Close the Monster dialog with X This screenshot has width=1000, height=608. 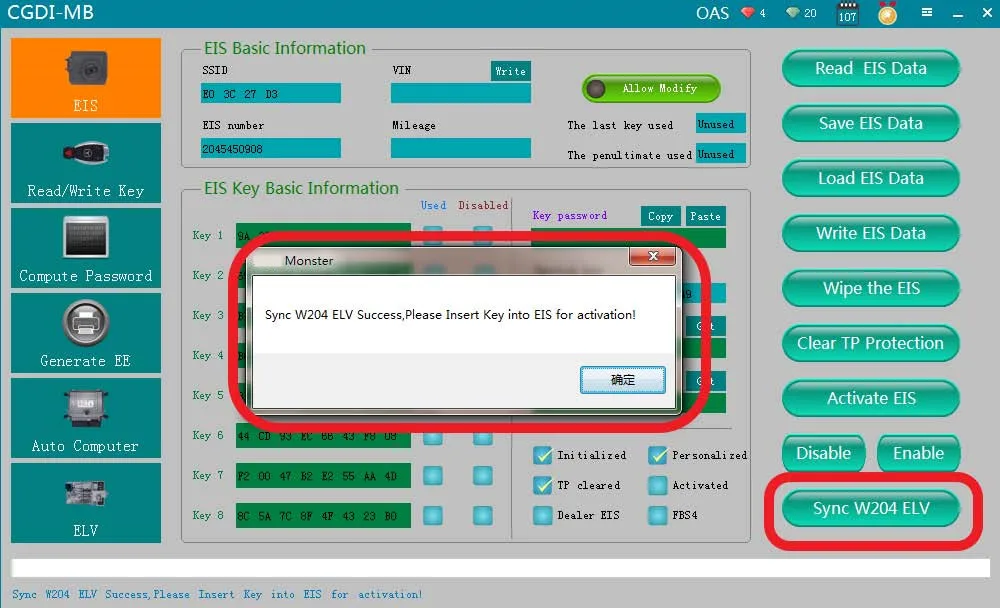652,256
